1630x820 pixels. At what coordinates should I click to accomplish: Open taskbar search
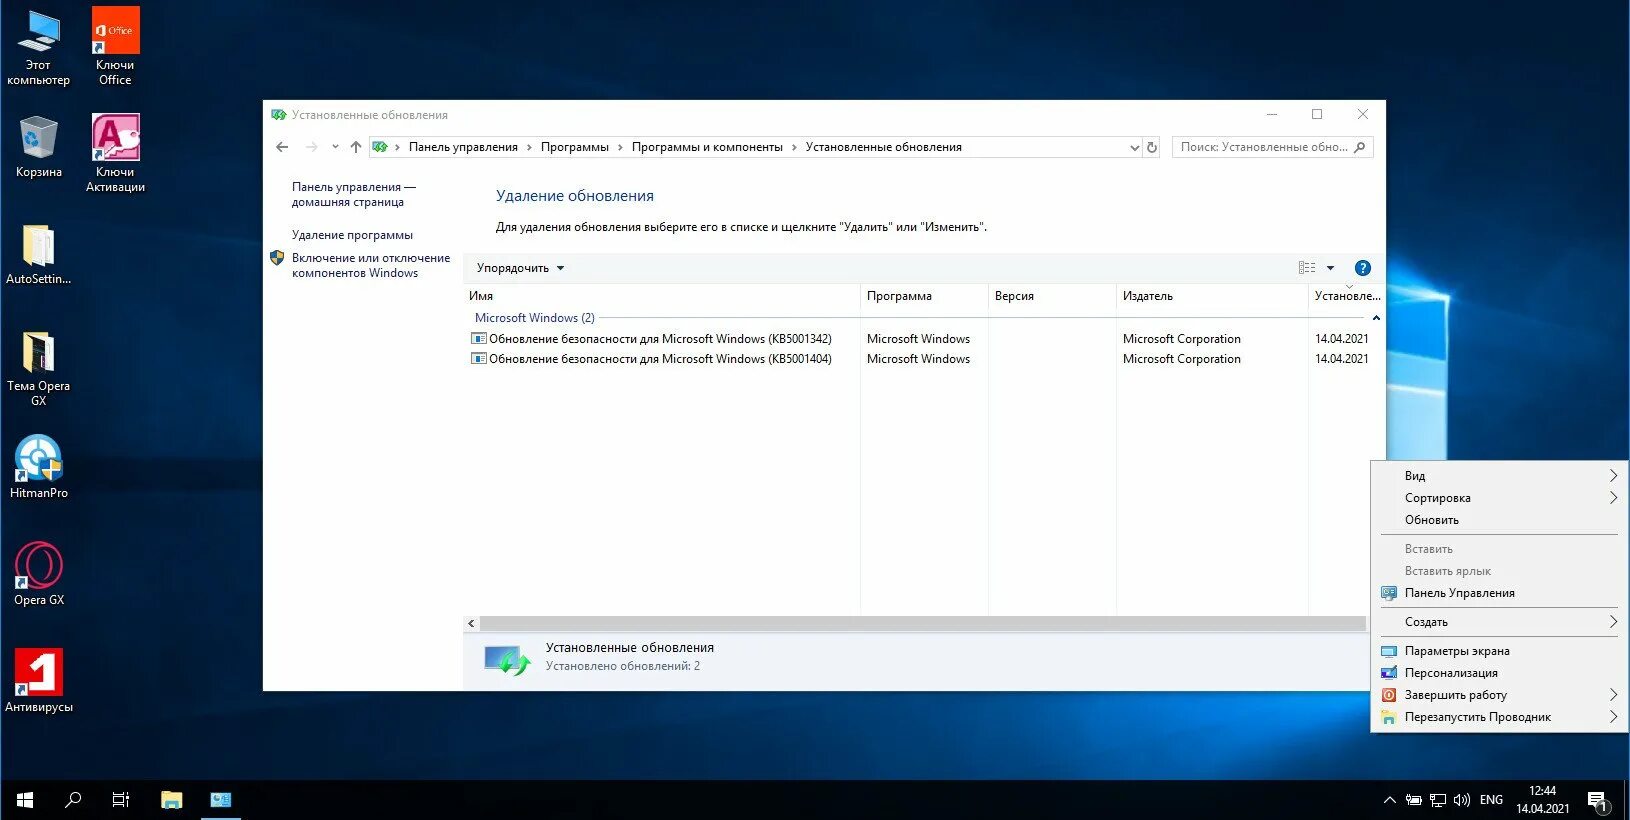73,800
